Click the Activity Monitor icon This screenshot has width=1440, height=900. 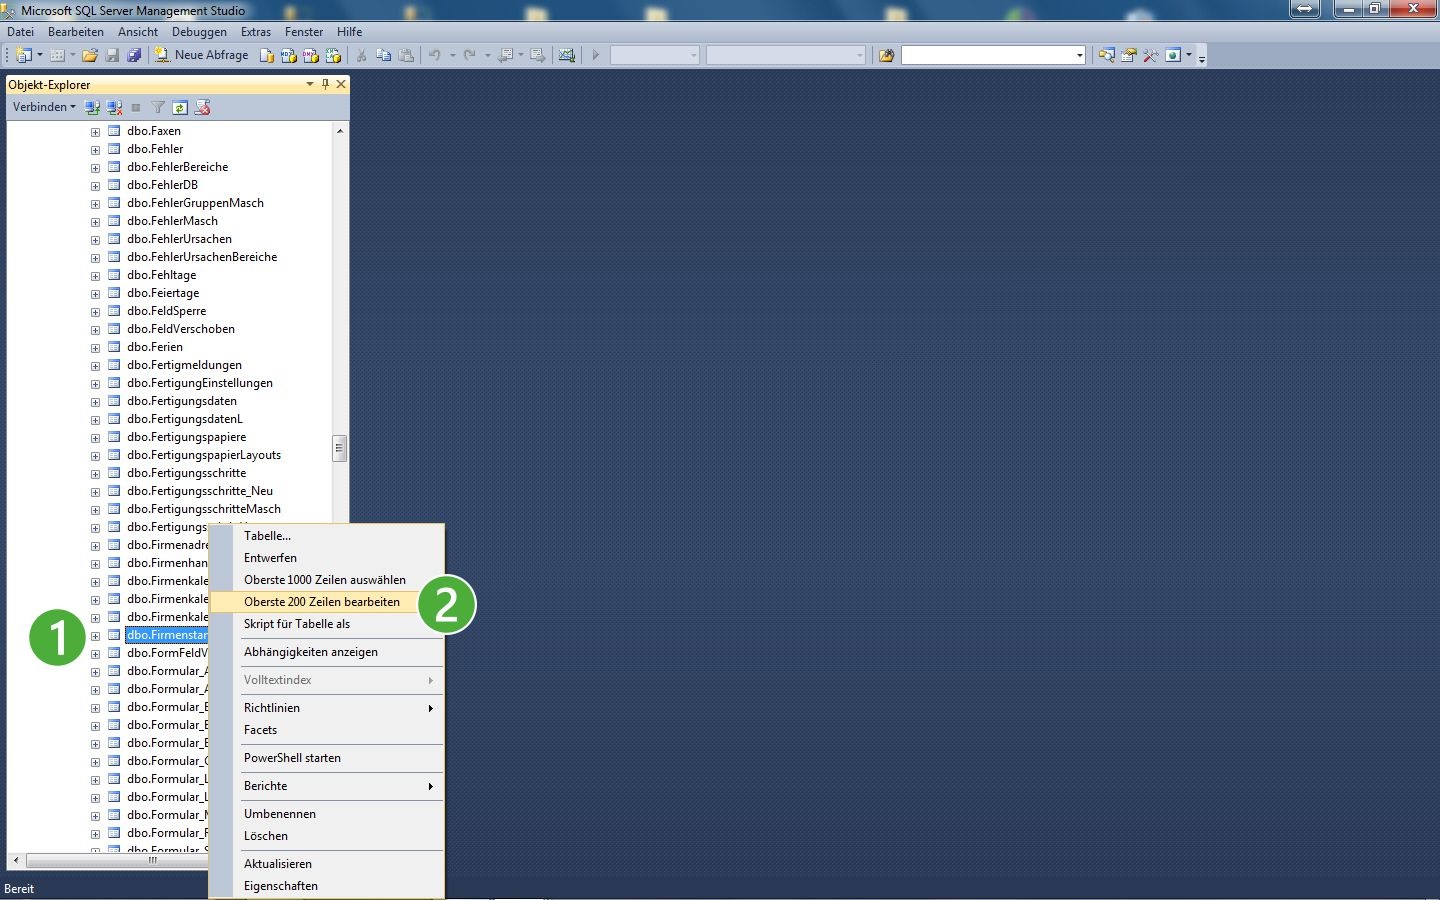click(567, 55)
